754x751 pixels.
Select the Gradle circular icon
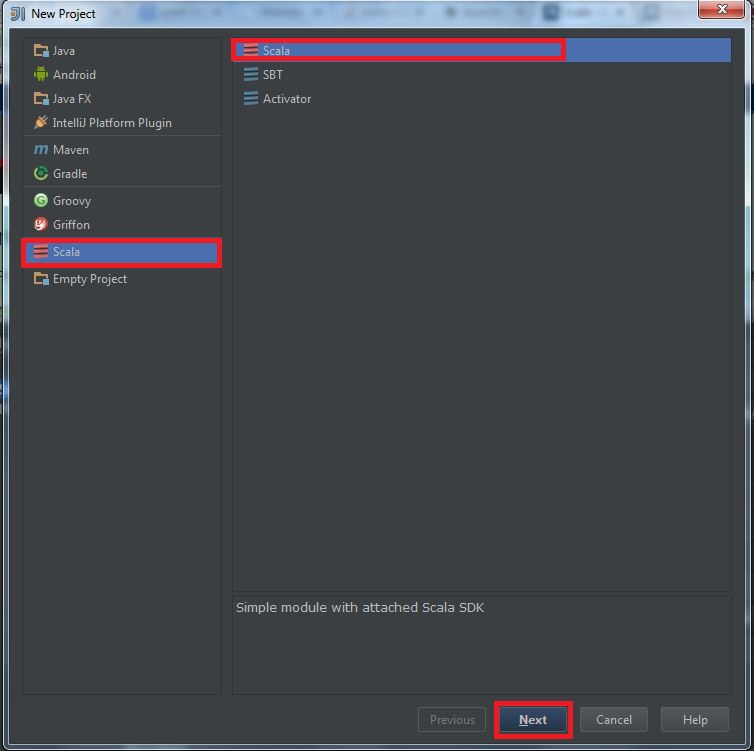click(x=41, y=174)
